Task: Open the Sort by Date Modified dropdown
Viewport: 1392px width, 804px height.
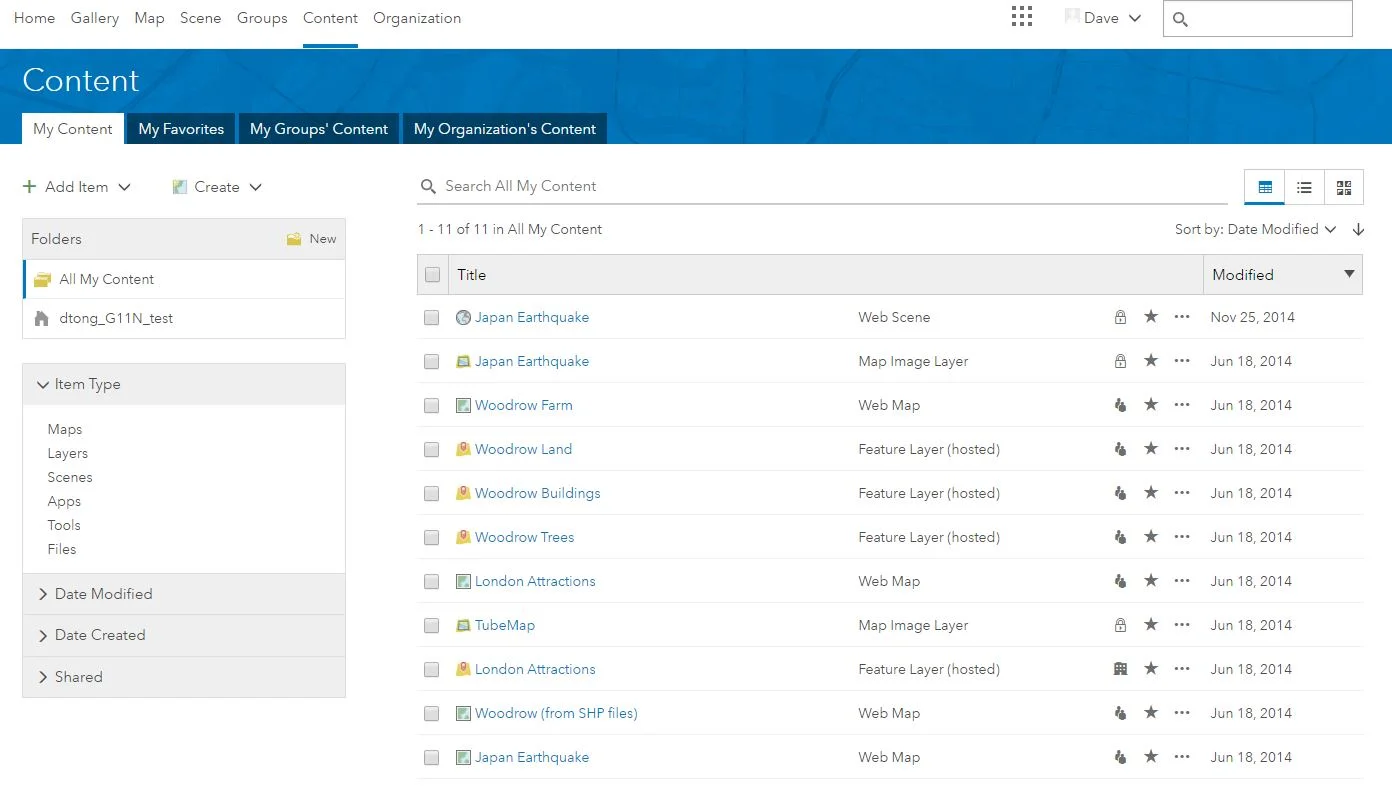Action: coord(1255,229)
